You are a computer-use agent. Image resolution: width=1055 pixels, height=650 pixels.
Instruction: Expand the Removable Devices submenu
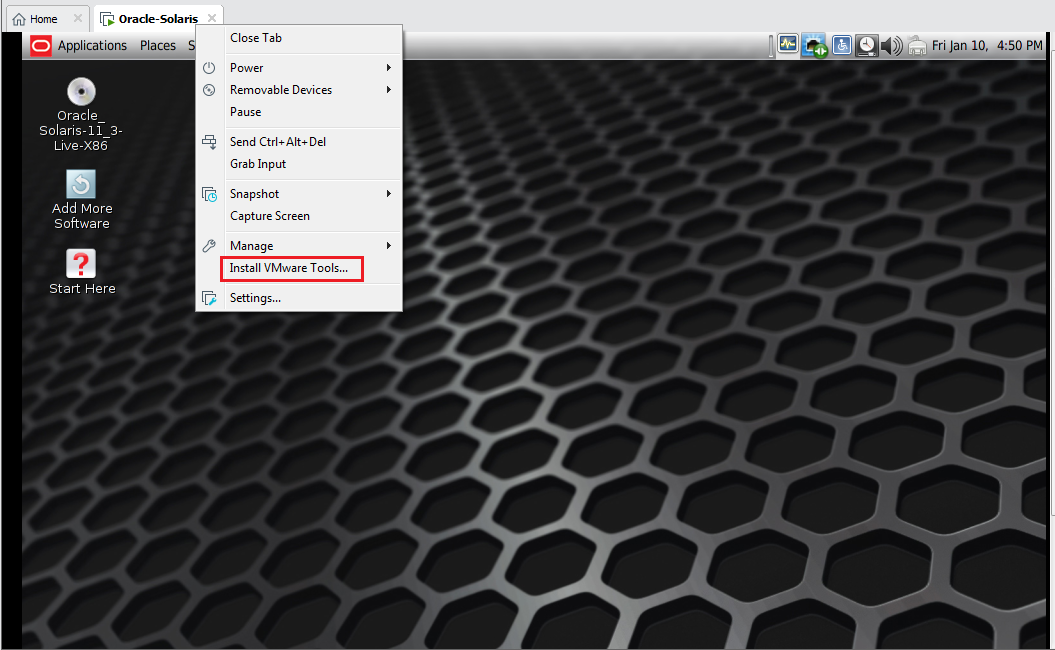pos(280,89)
